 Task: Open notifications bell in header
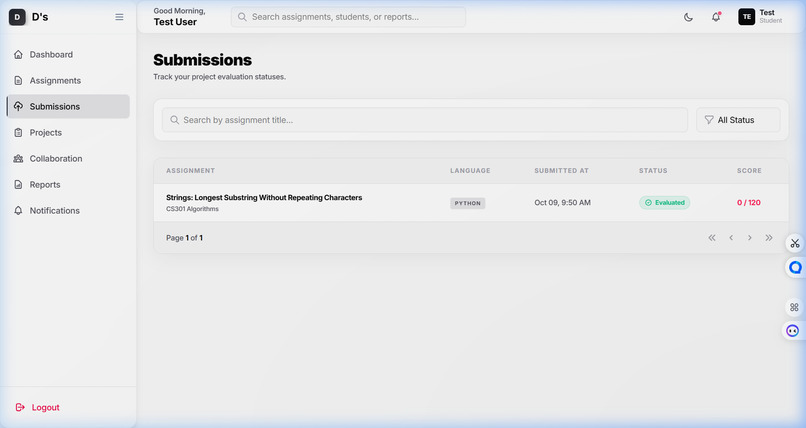(x=716, y=17)
